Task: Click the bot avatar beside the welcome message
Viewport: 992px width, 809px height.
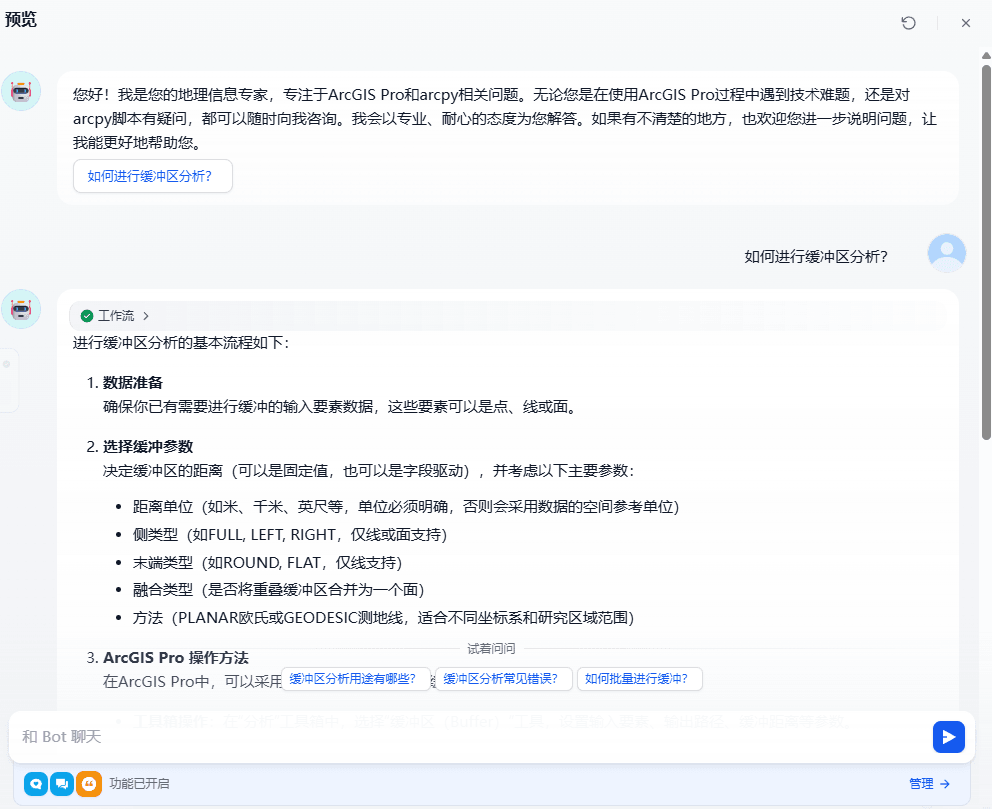Action: [21, 92]
